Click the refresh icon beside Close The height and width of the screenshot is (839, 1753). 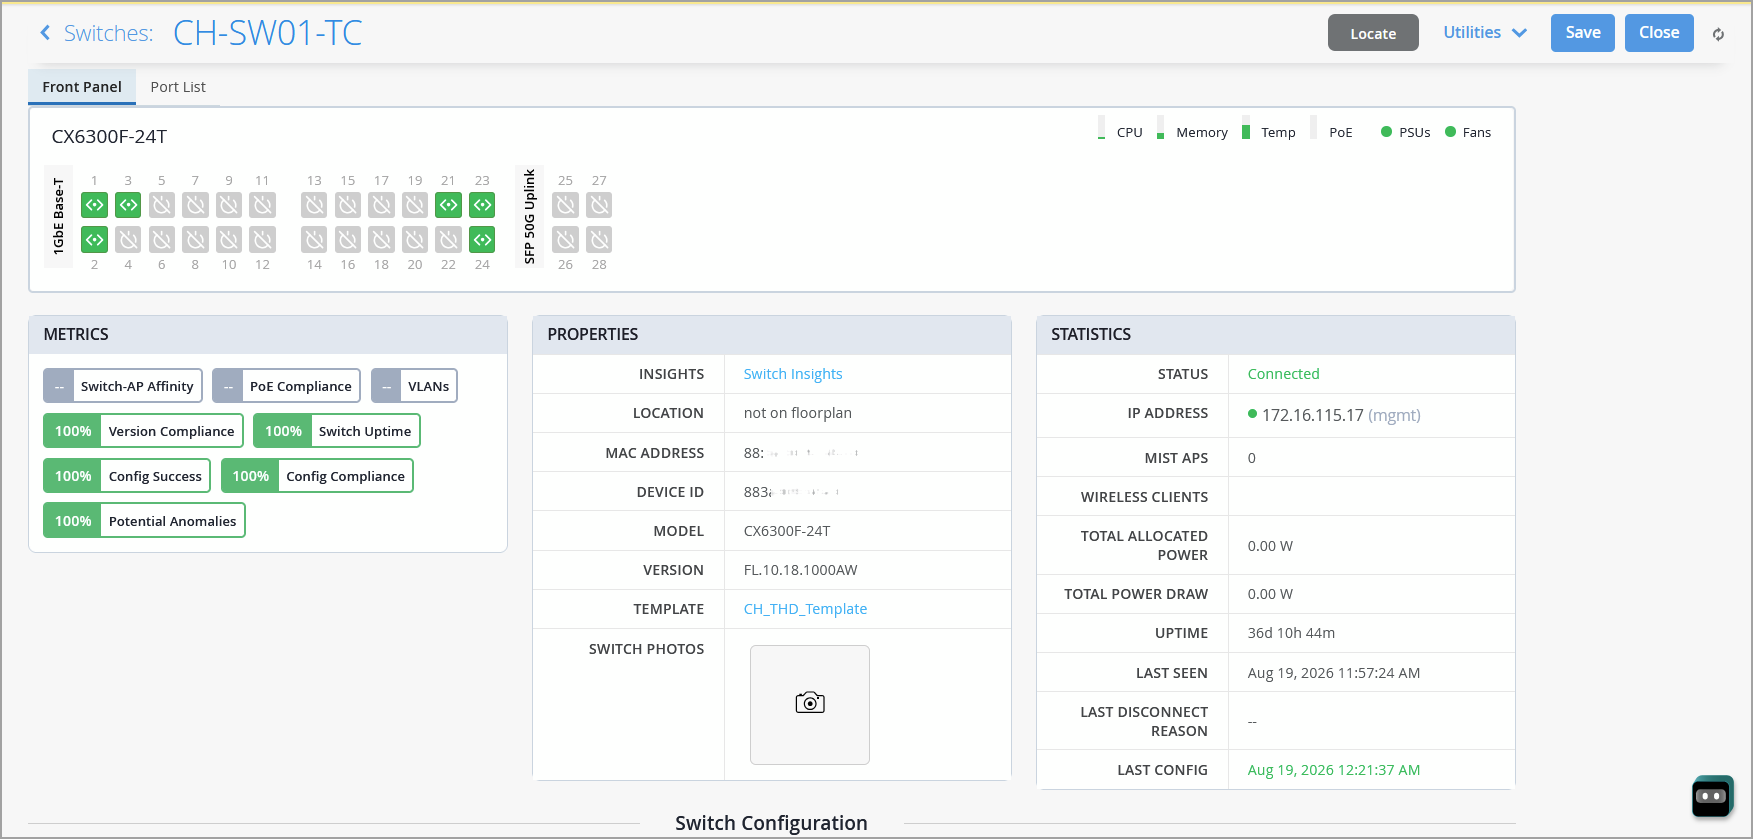(x=1718, y=34)
